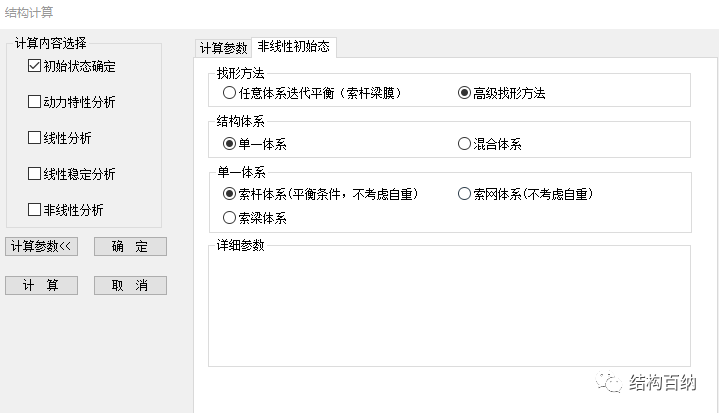Start calculation with 计算 button
Screen dimensions: 719x413
pos(41,286)
